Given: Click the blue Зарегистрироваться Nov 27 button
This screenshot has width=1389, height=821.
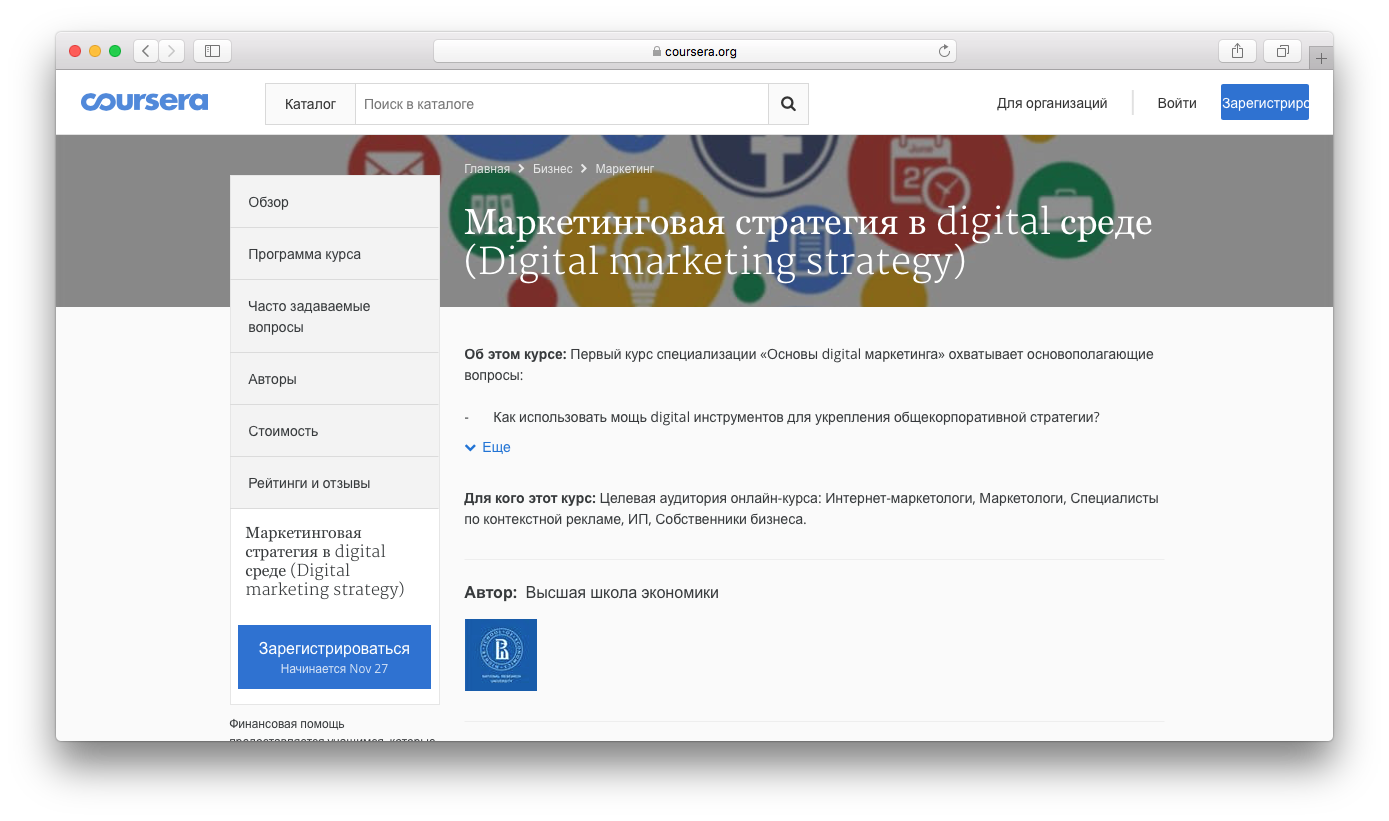Looking at the screenshot, I should 334,657.
